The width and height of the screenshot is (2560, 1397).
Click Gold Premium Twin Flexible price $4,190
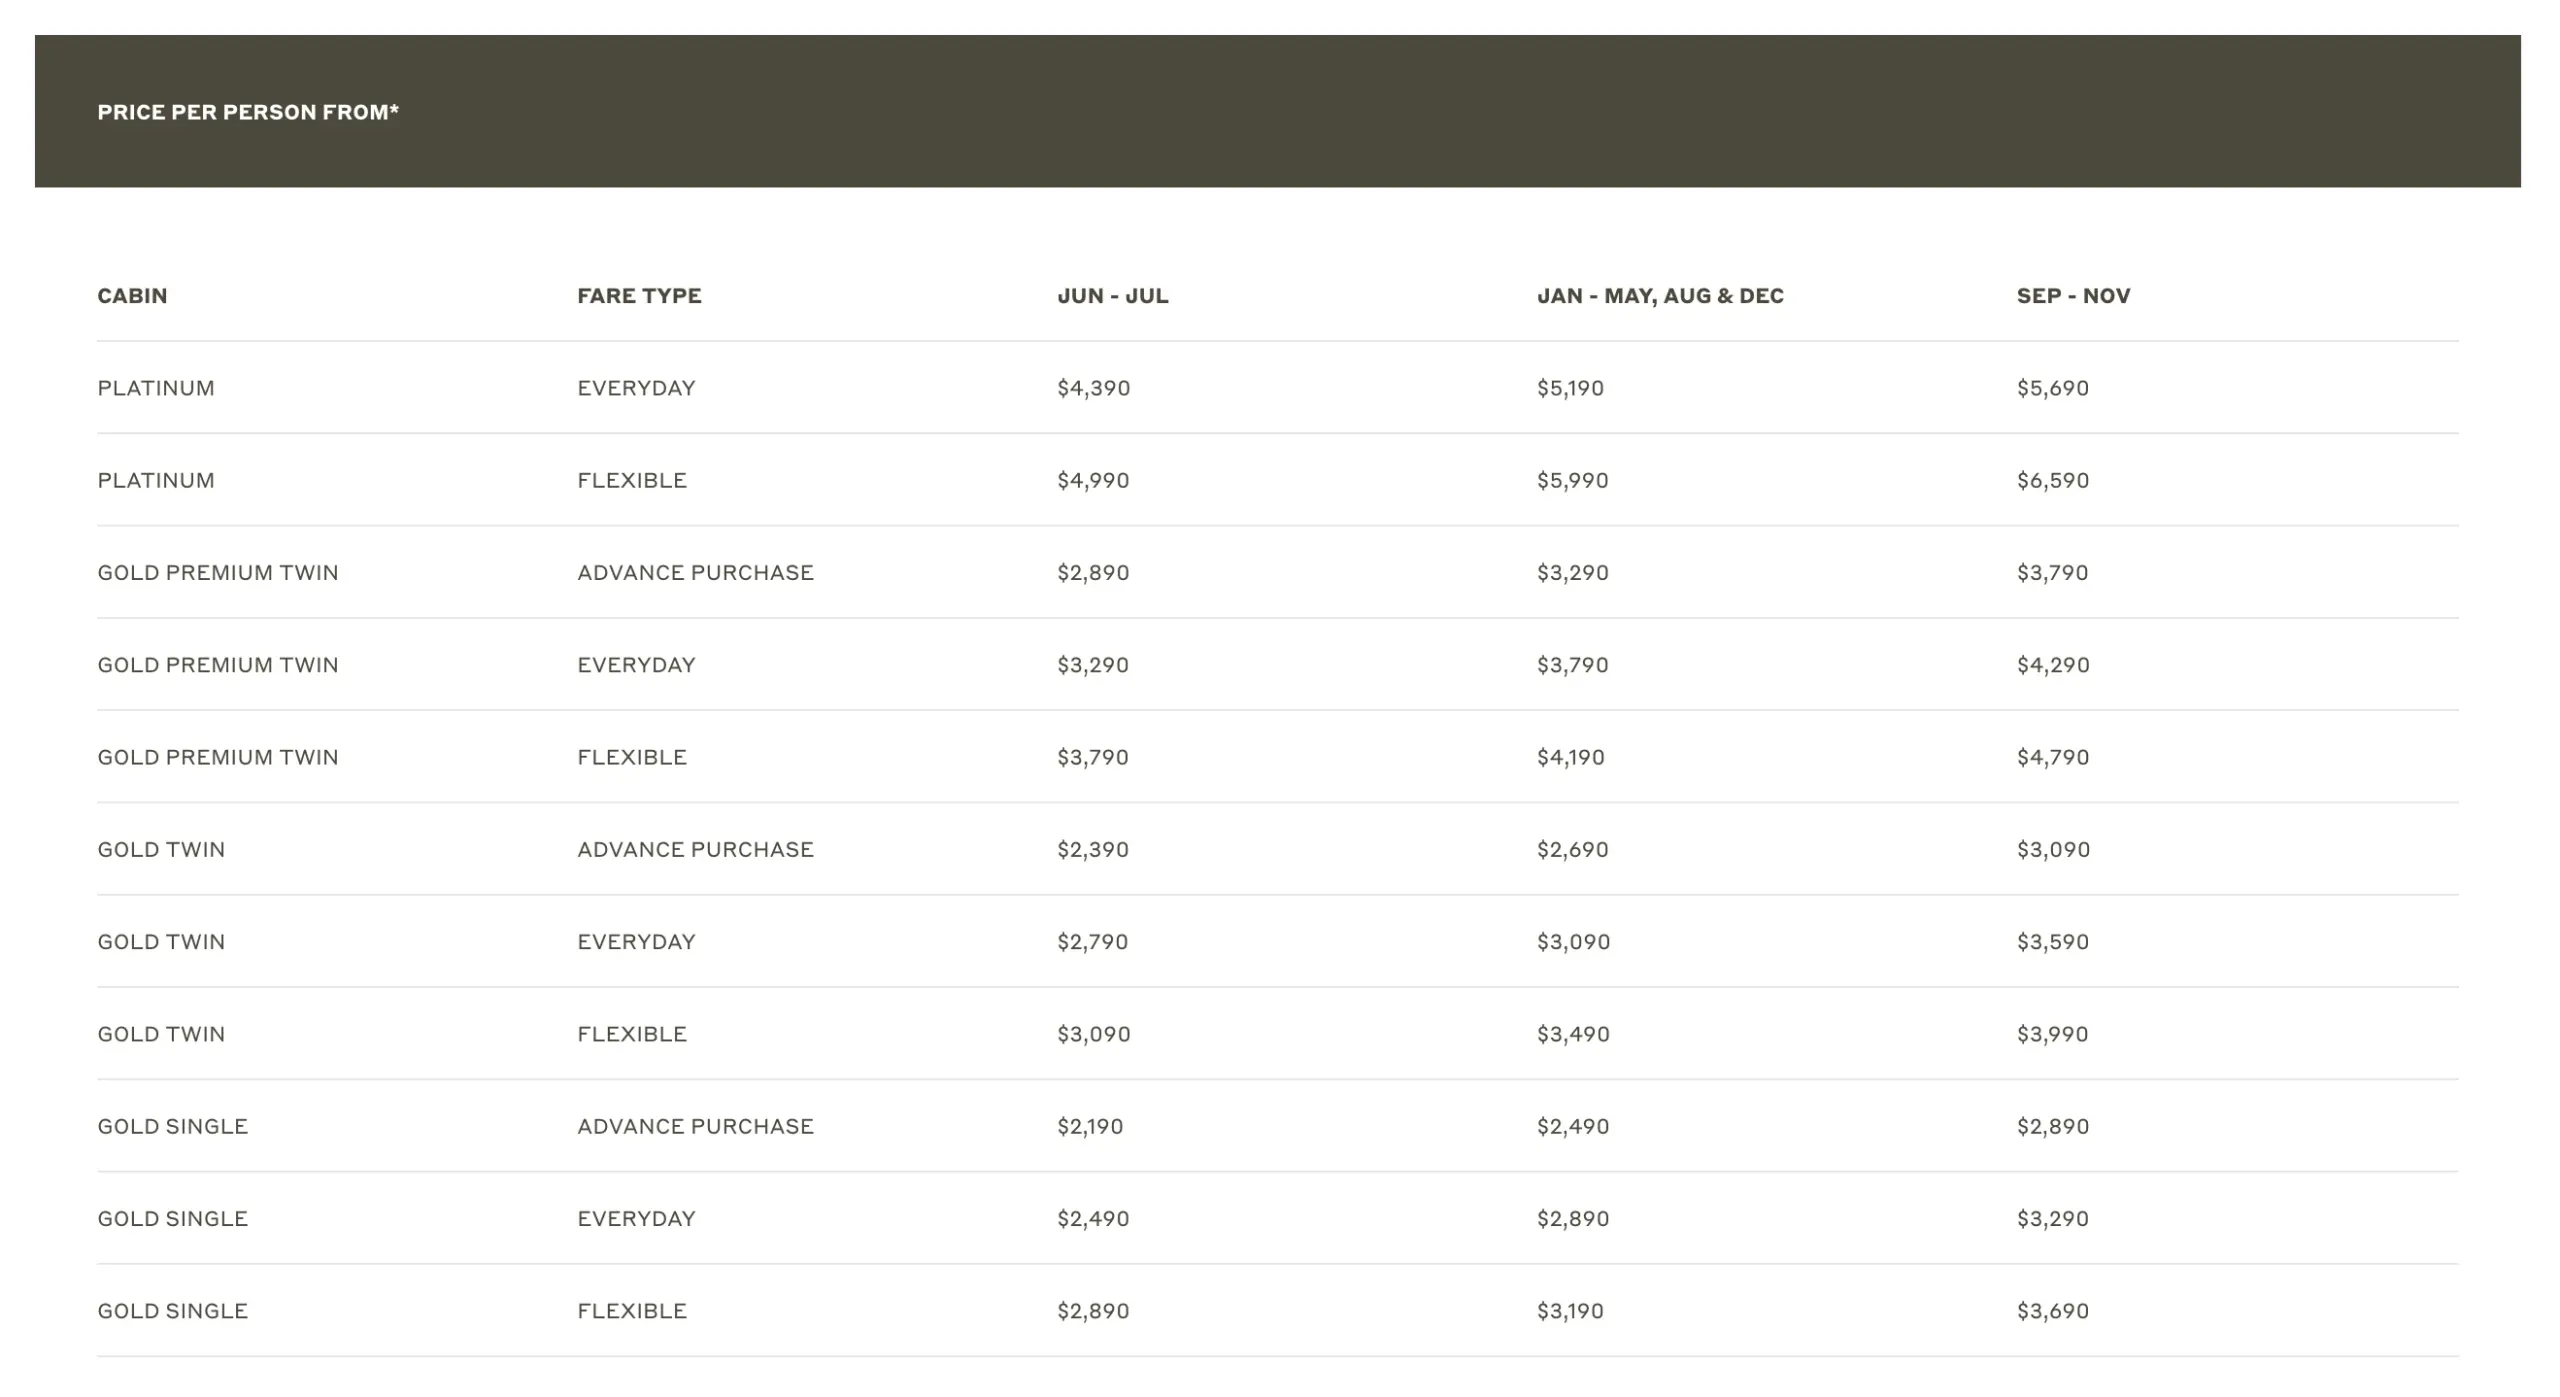[1570, 757]
